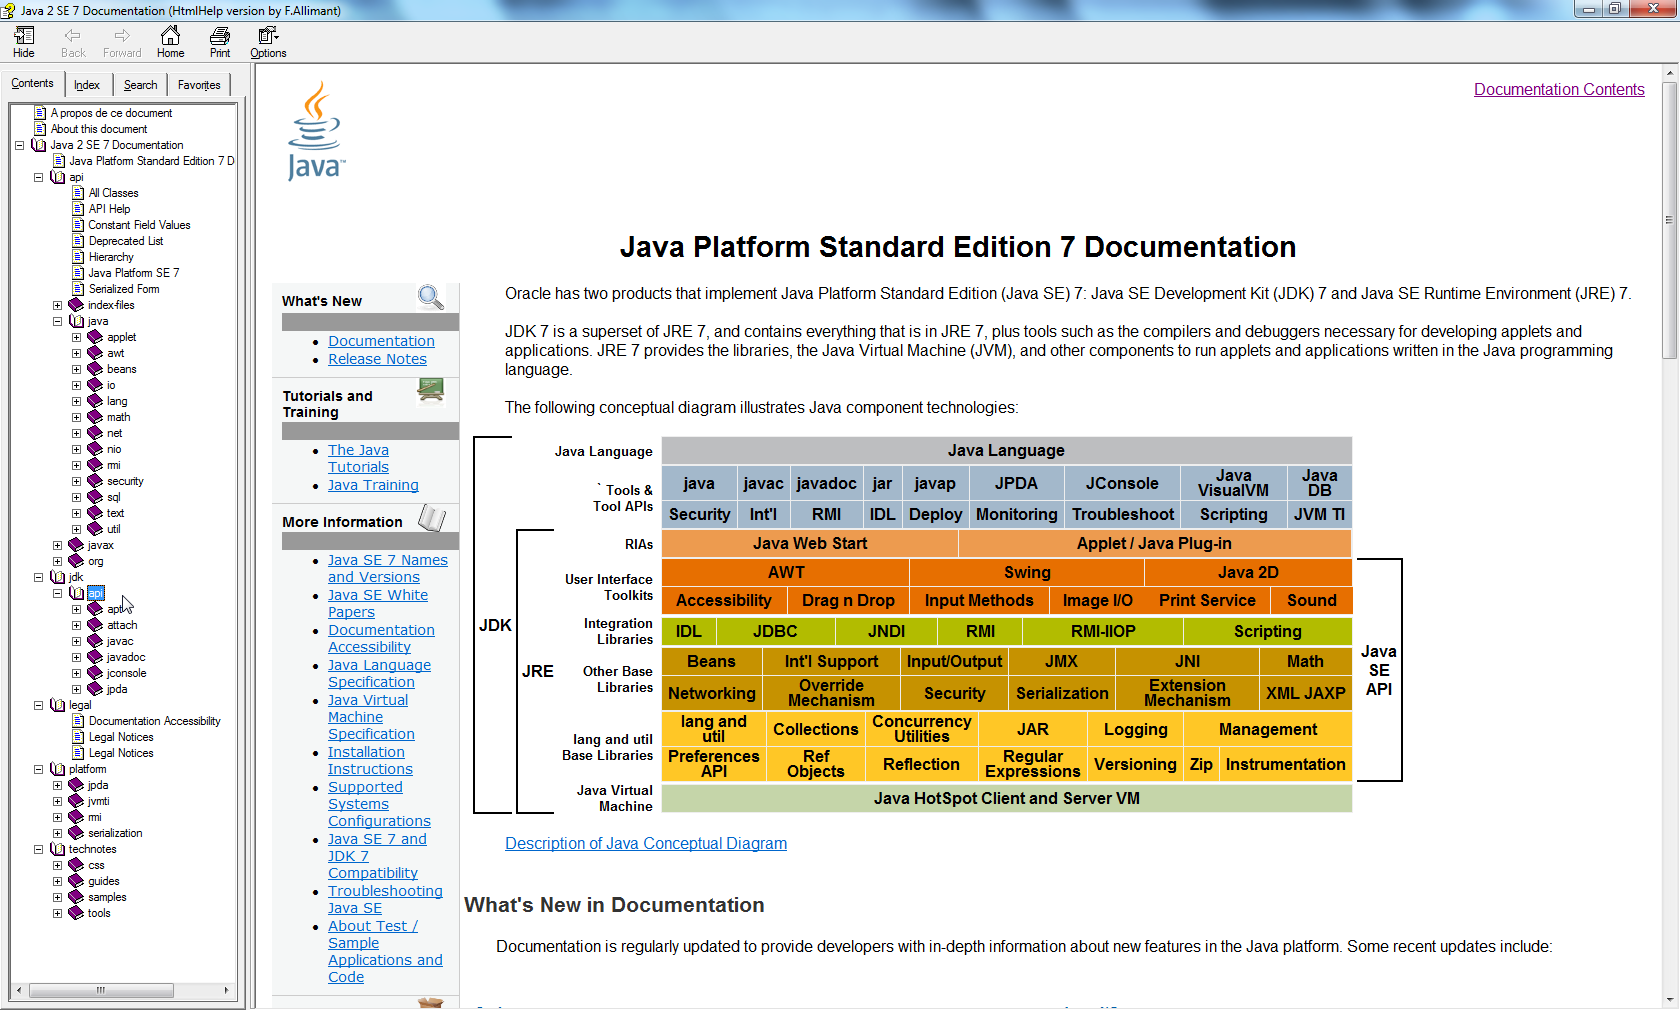The height and width of the screenshot is (1010, 1680).
Task: Select the serialization node under platform
Action: pos(115,833)
